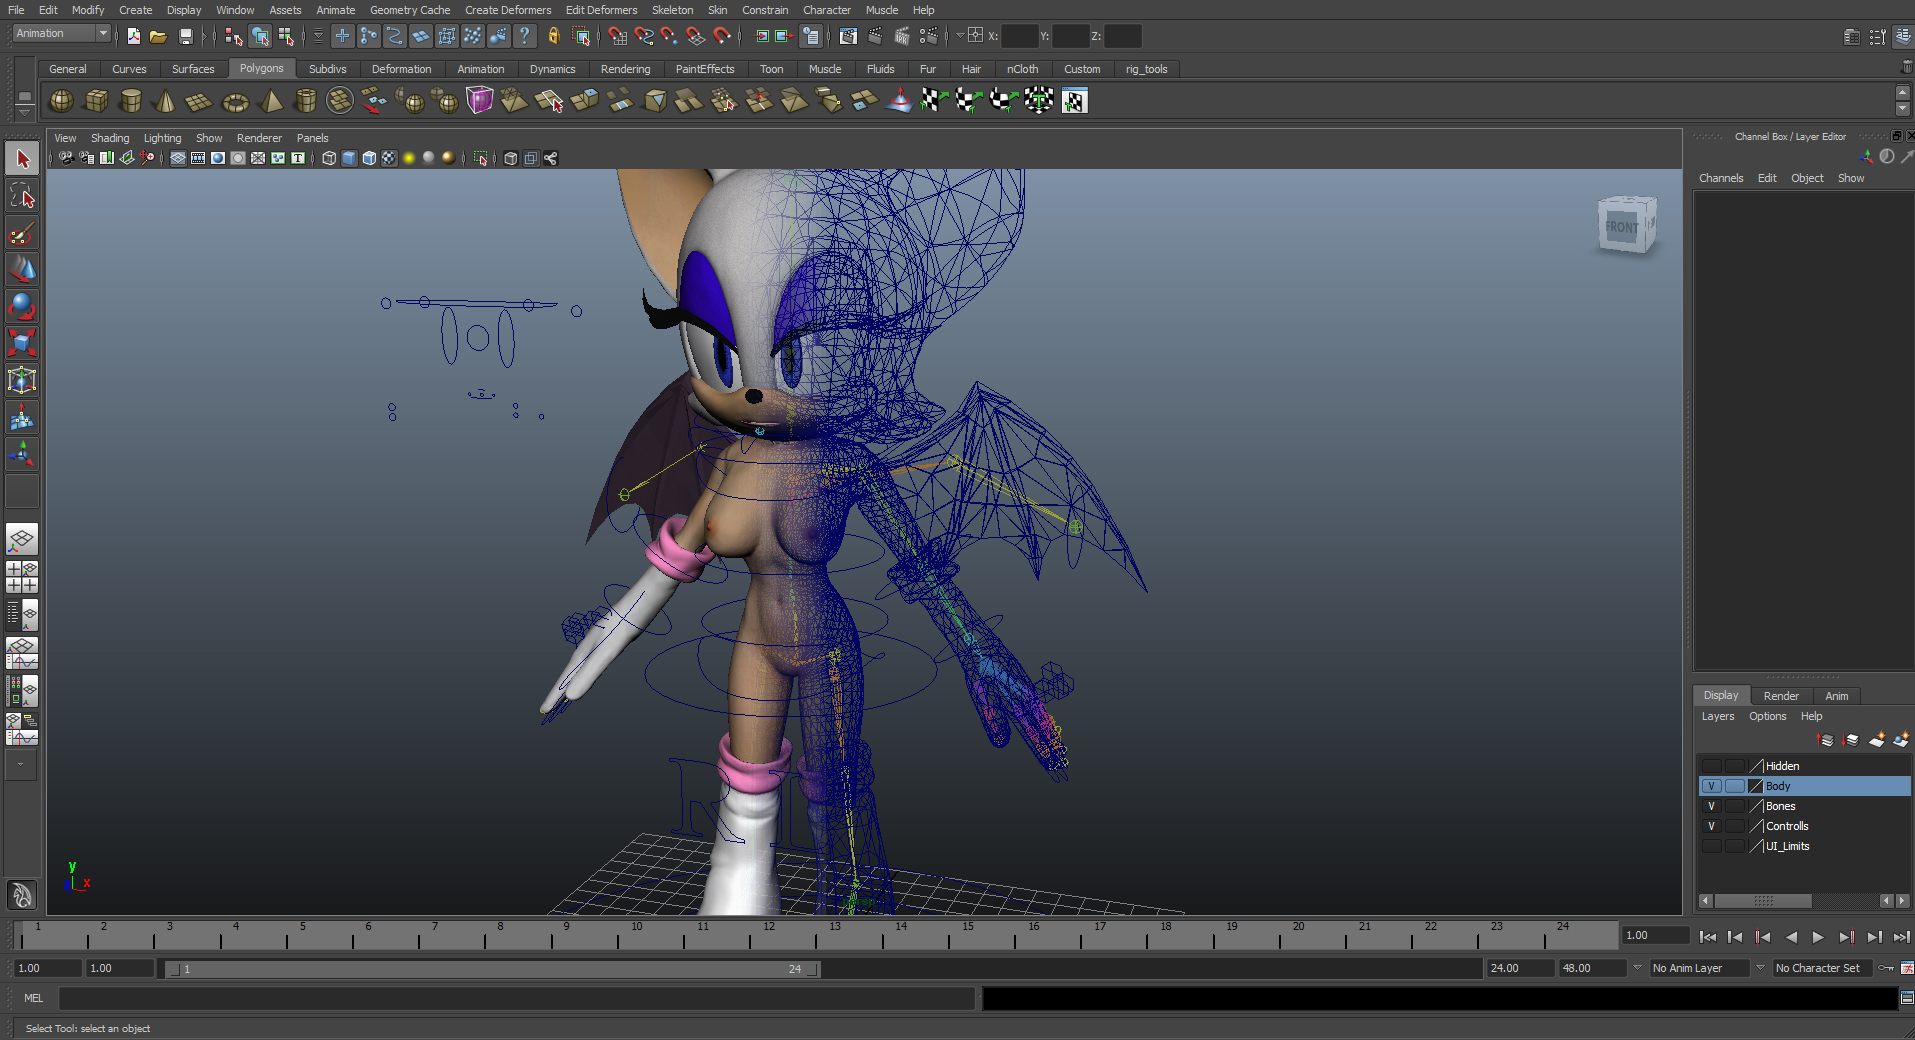Open the Animation menu set dropdown
This screenshot has height=1040, width=1915.
(x=61, y=34)
